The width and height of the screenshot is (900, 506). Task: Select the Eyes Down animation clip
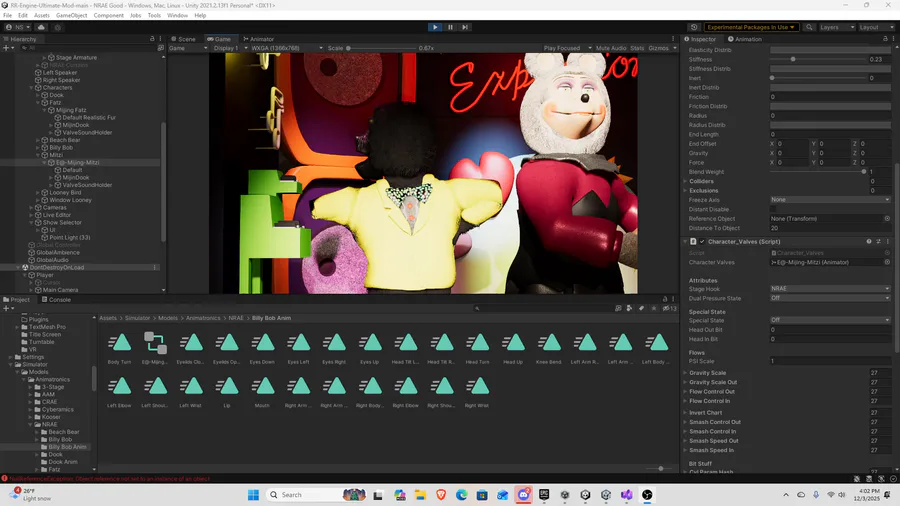coord(262,348)
